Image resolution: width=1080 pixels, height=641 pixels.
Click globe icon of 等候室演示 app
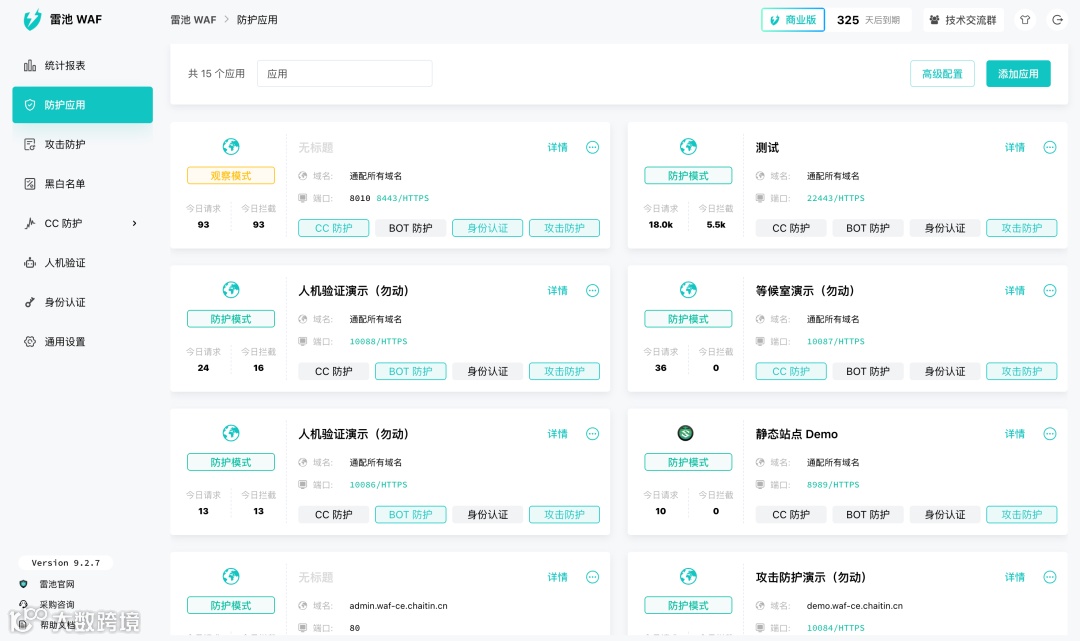688,289
